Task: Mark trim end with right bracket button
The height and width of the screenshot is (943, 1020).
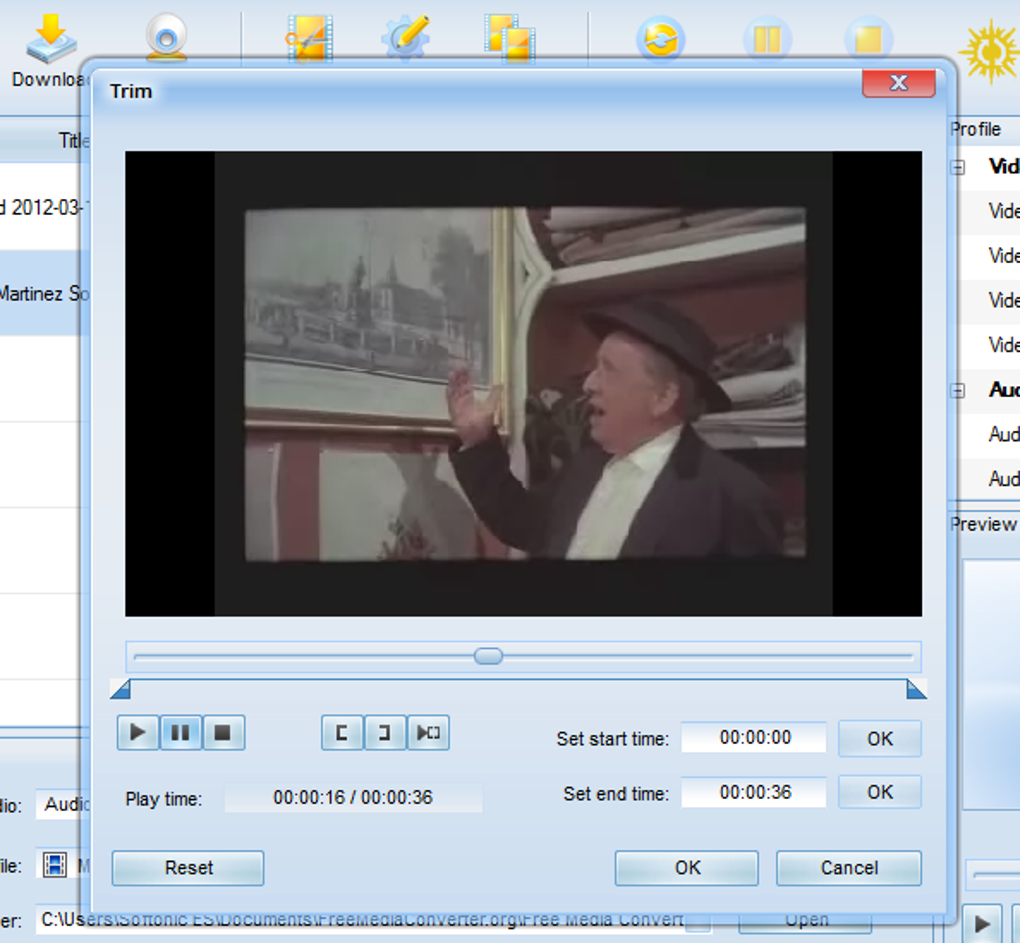Action: tap(384, 733)
